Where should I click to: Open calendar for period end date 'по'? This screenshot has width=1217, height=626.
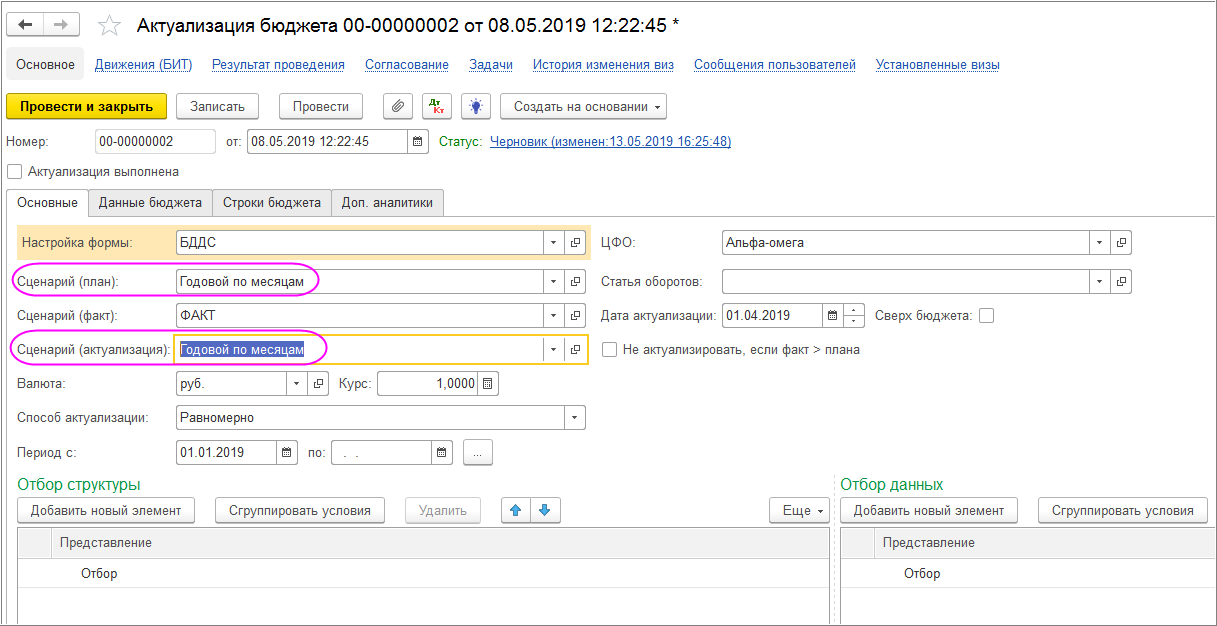[442, 453]
